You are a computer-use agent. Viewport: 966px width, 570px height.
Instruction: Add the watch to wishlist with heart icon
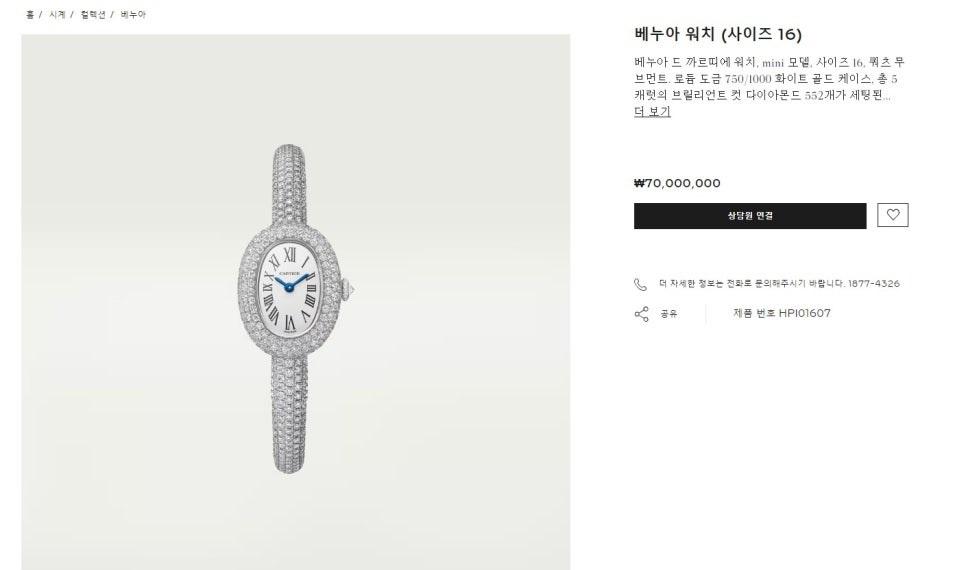[x=893, y=215]
